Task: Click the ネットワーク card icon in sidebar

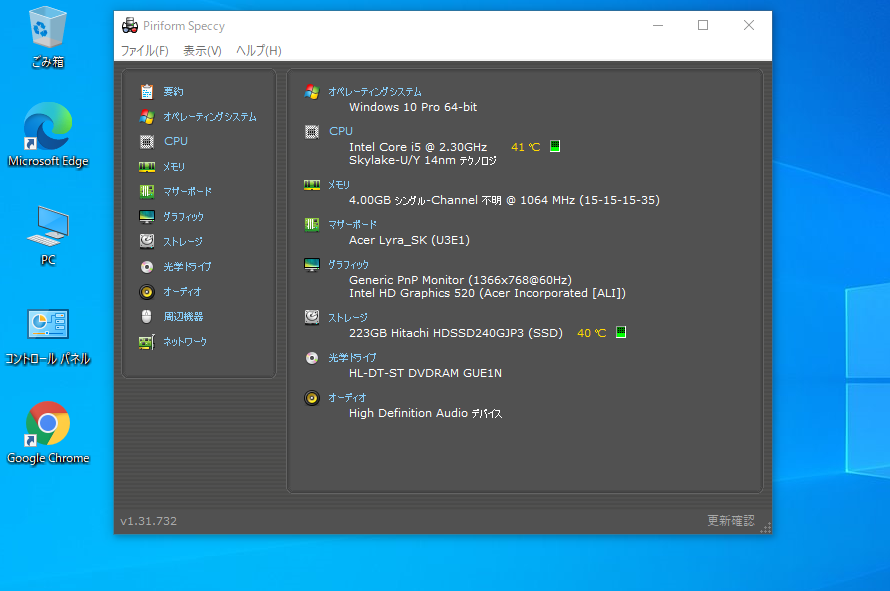Action: 147,342
